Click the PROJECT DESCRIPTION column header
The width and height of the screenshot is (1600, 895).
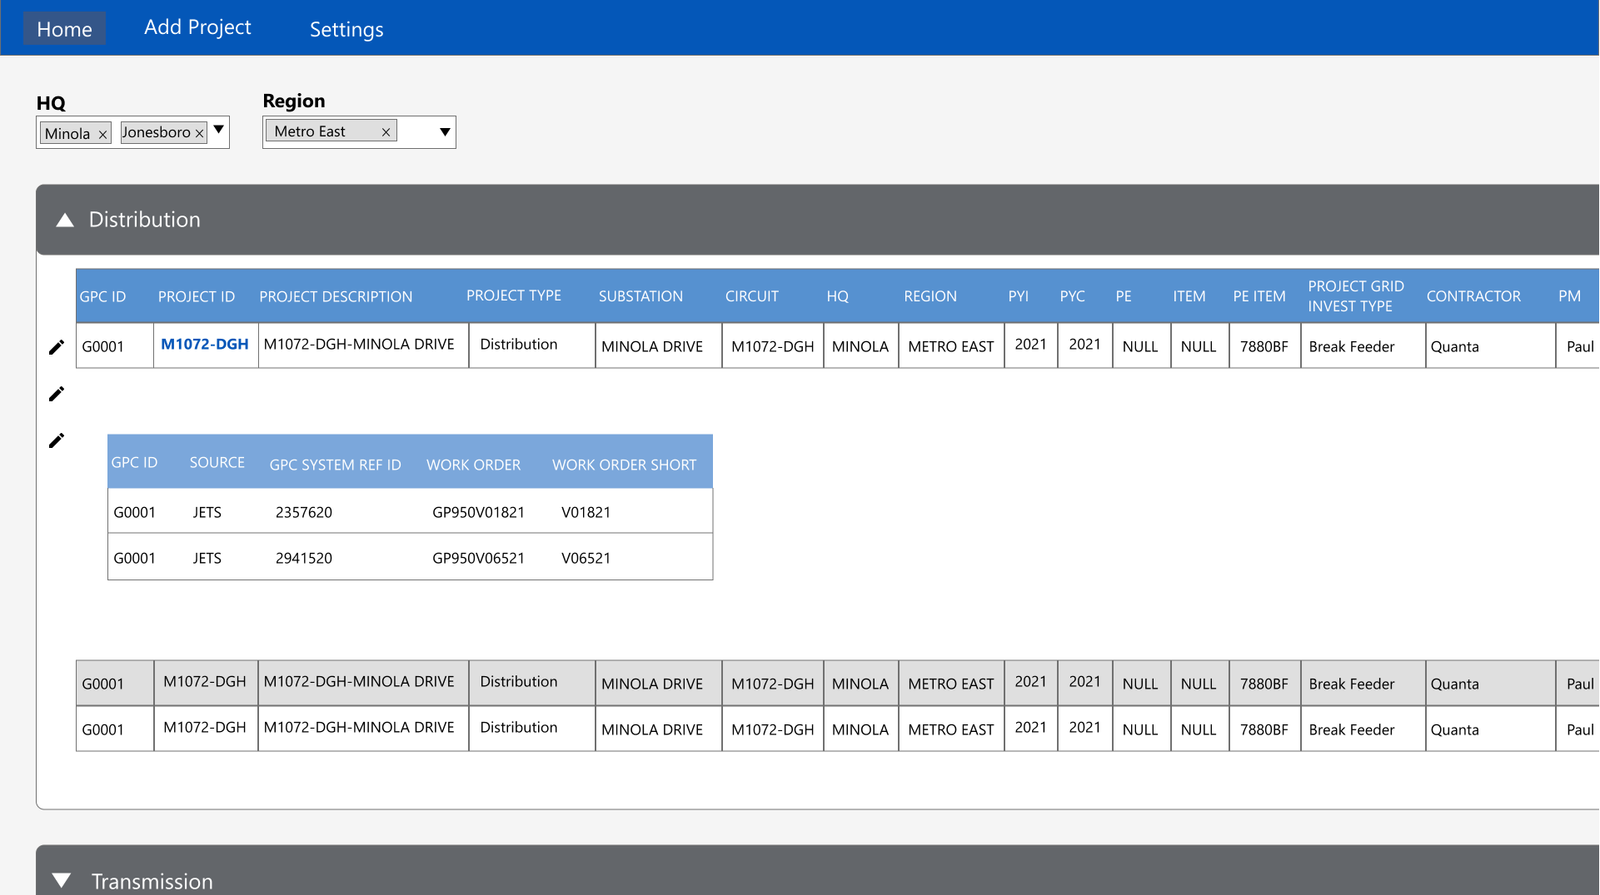coord(336,296)
